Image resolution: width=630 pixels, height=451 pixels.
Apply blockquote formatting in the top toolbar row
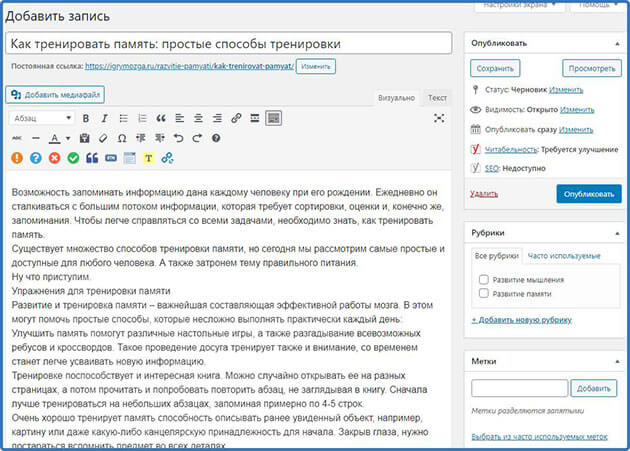[161, 118]
